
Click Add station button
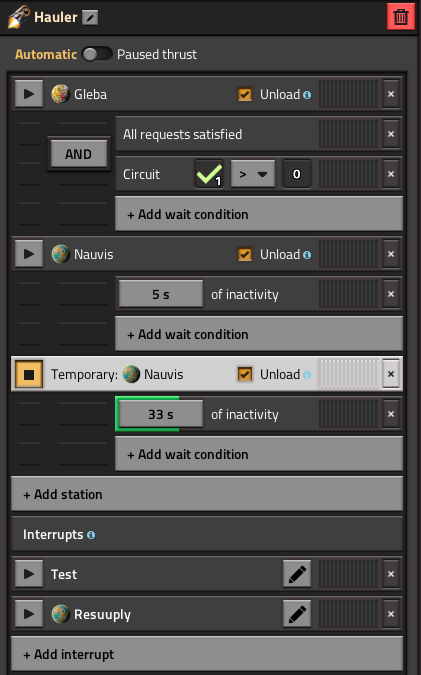point(207,494)
